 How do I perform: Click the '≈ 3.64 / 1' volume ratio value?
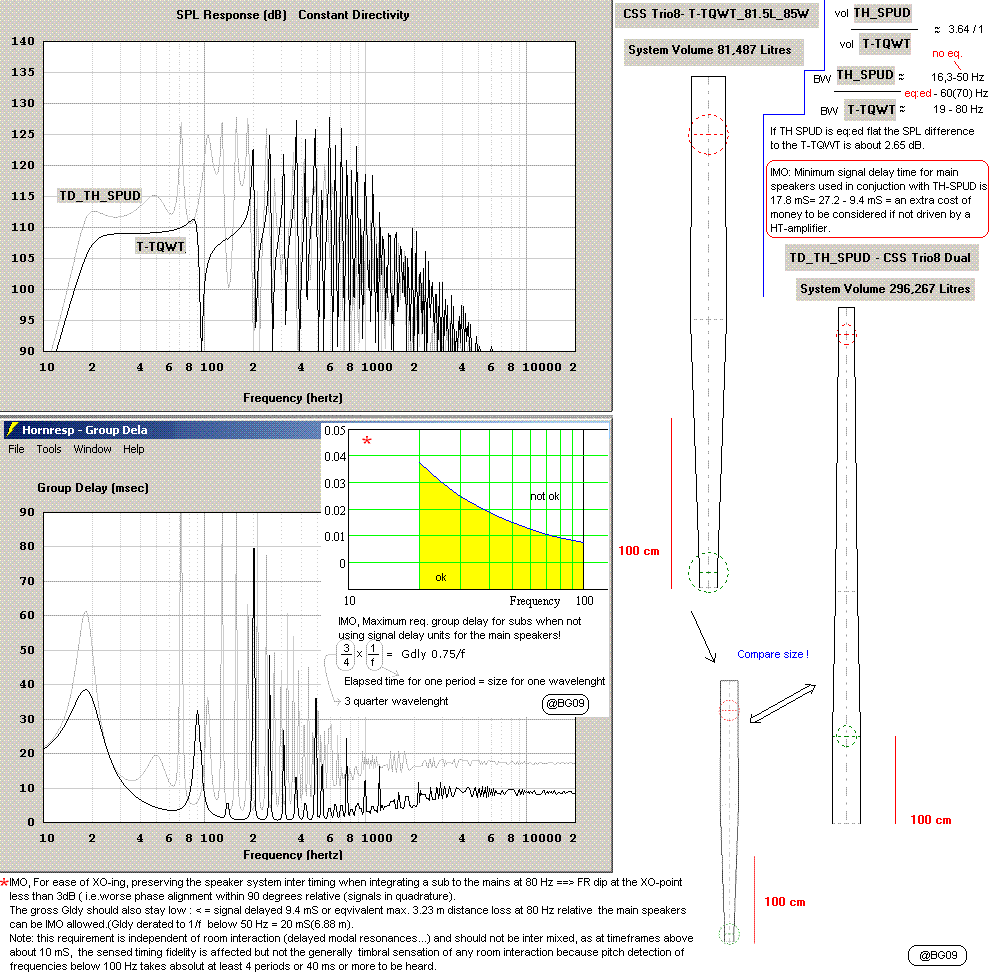959,29
